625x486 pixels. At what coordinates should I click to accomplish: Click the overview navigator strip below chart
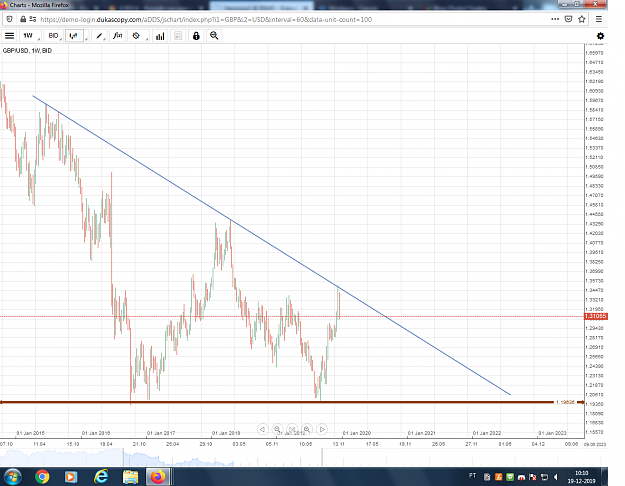pyautogui.click(x=304, y=457)
